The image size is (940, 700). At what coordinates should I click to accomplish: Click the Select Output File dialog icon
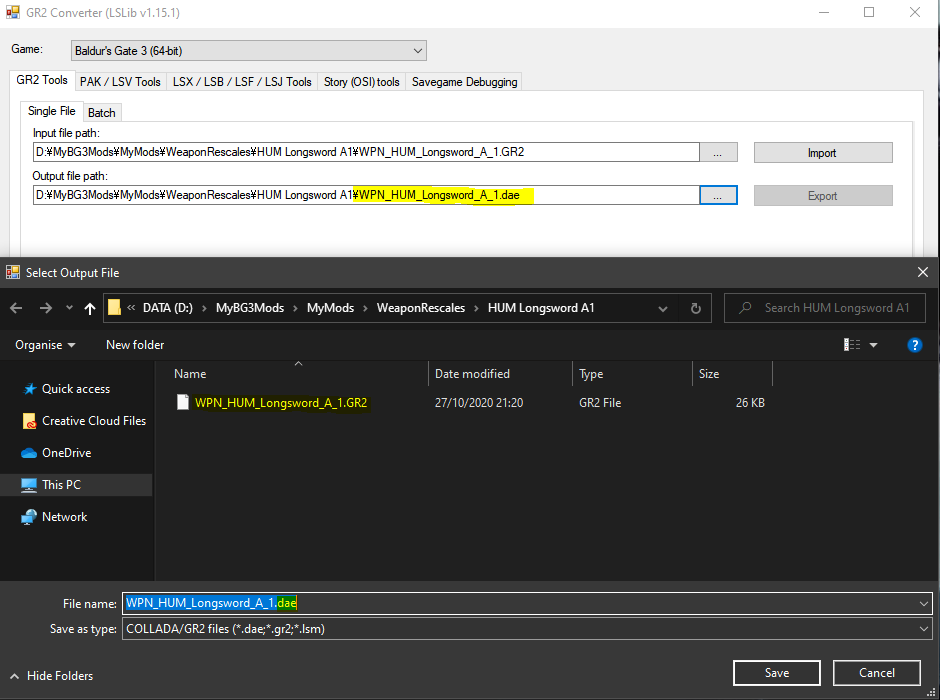coord(13,273)
